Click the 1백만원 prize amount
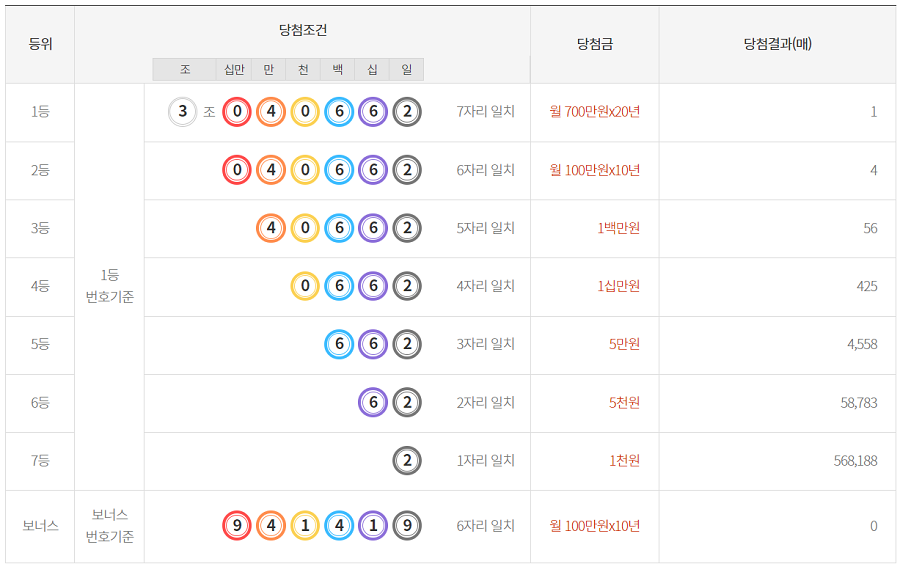The width and height of the screenshot is (900, 564). pos(618,228)
